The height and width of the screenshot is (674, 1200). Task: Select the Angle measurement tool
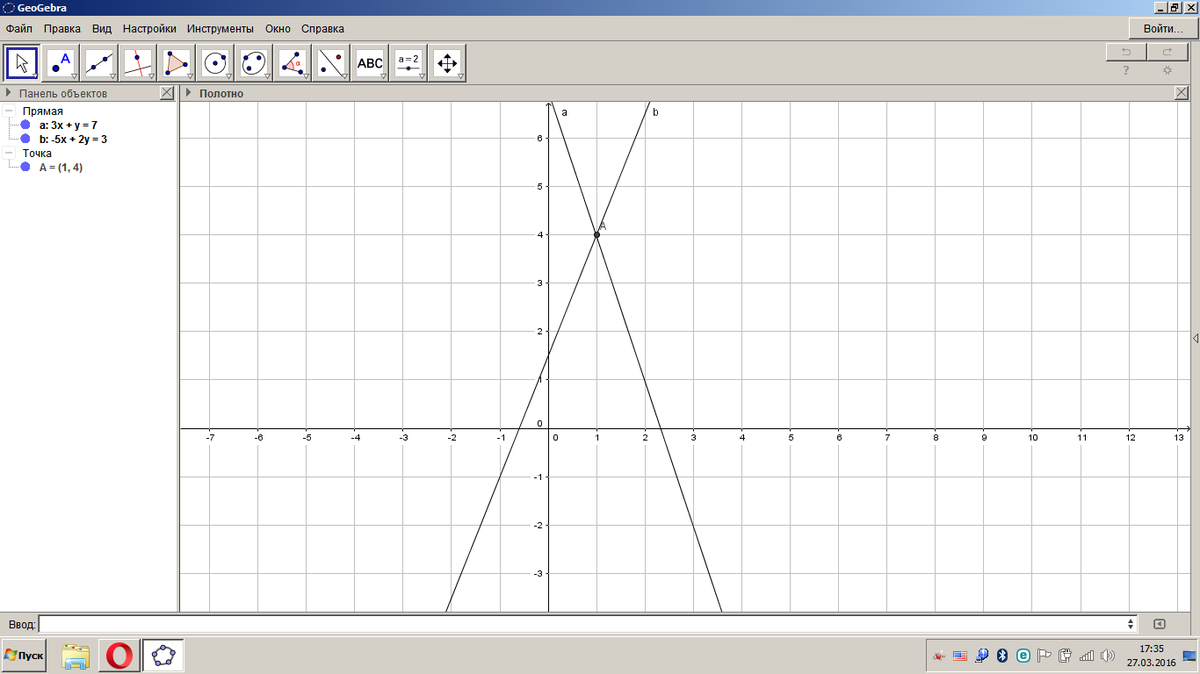coord(293,63)
